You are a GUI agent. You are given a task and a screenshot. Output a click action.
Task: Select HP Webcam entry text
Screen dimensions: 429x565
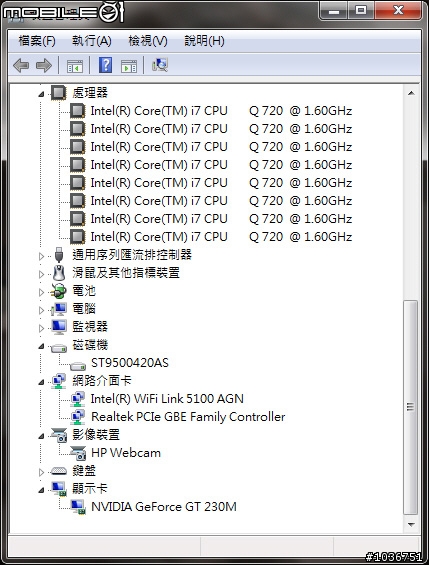[126, 453]
